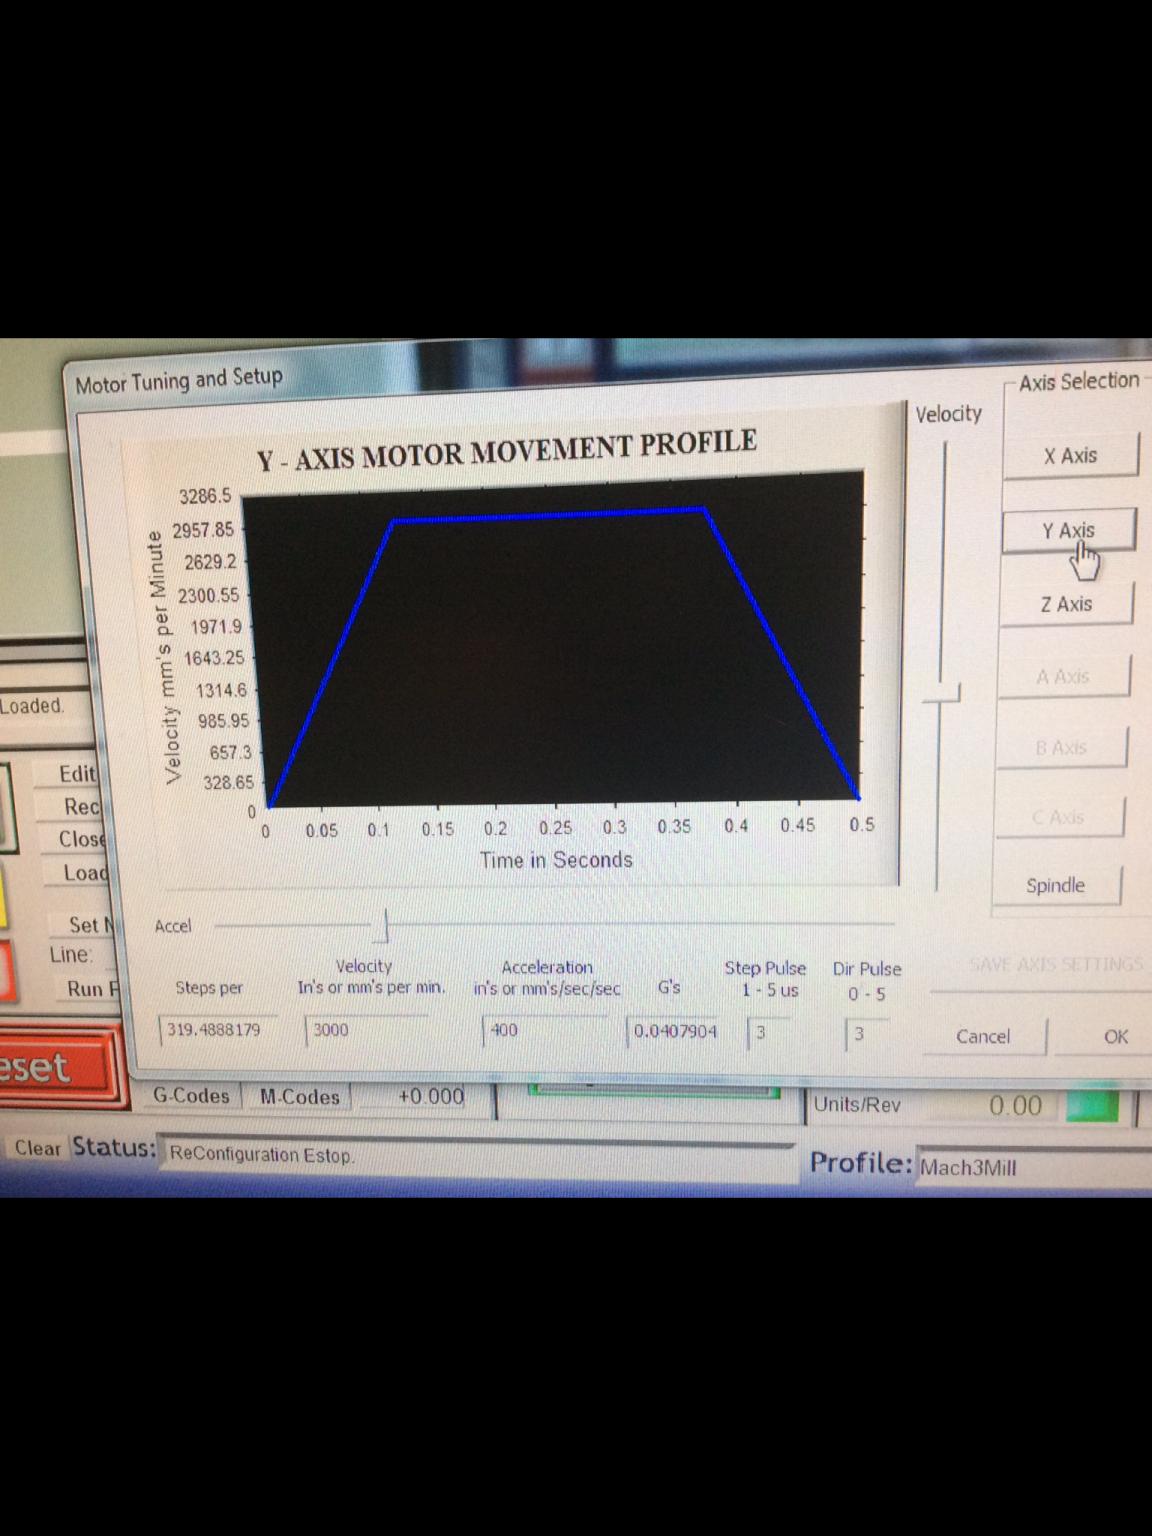The image size is (1152, 1536).
Task: Click the Acceleration field showing 400
Action: (x=545, y=1030)
